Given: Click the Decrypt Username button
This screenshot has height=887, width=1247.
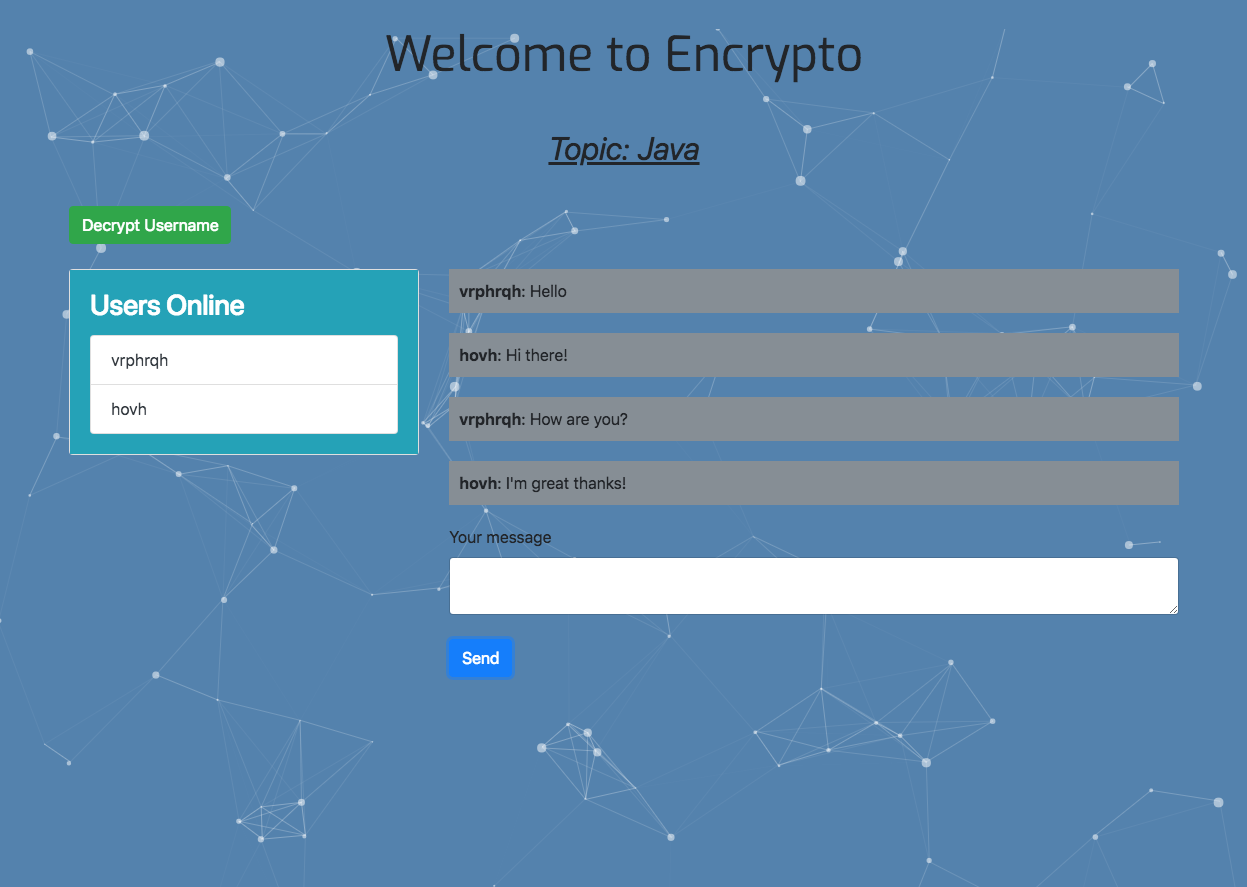Looking at the screenshot, I should click(x=150, y=224).
